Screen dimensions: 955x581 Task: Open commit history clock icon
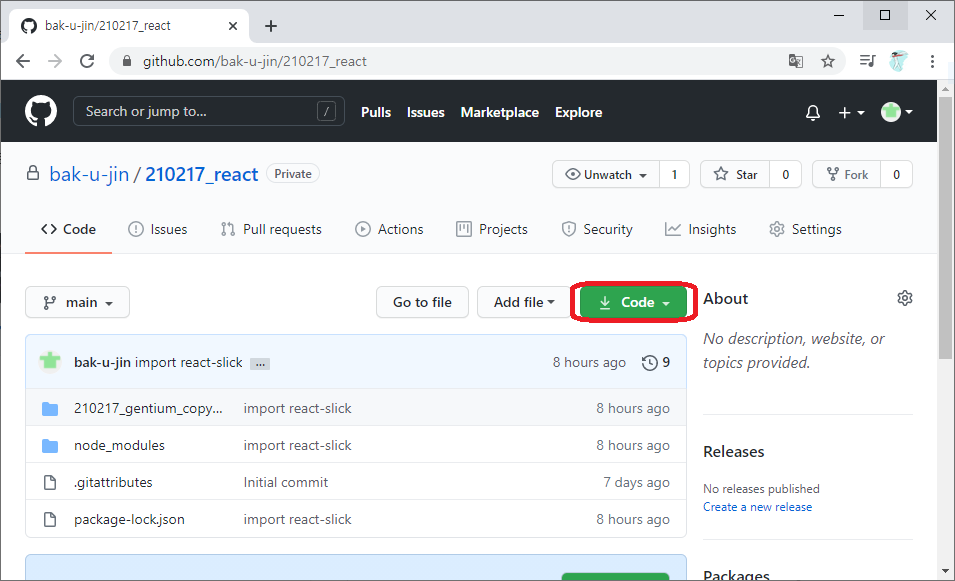pyautogui.click(x=650, y=363)
